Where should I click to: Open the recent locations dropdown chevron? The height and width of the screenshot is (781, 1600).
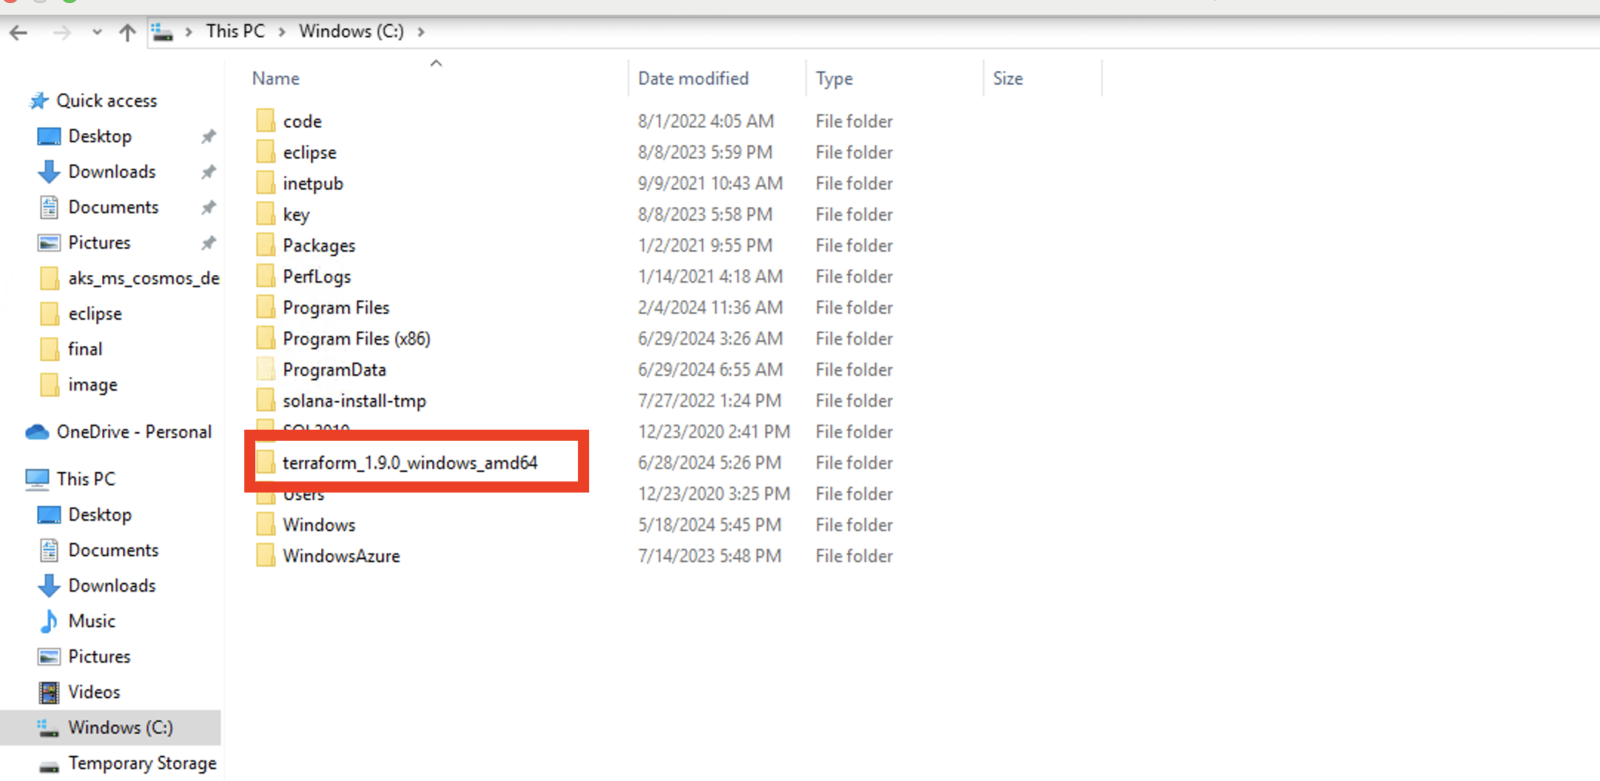click(97, 32)
